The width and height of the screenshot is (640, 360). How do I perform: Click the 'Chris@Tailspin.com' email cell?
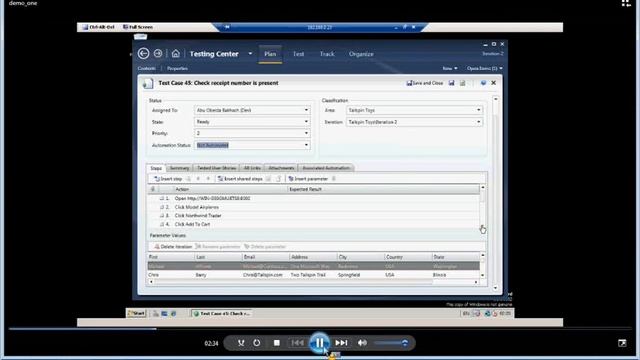coord(266,275)
